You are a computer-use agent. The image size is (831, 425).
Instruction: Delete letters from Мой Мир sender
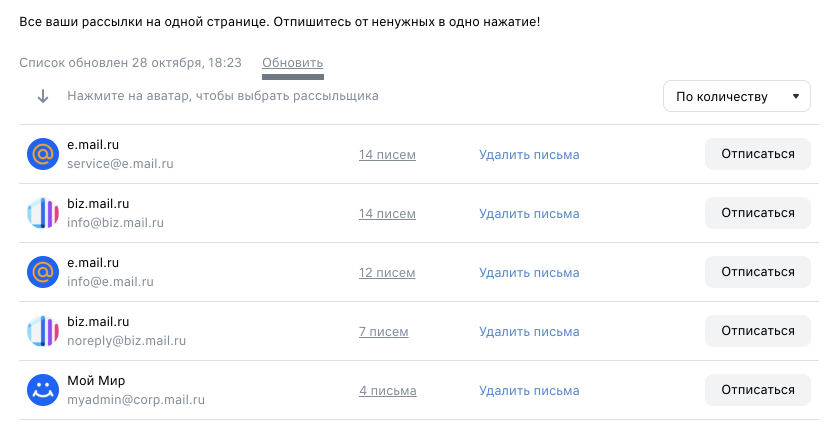529,391
